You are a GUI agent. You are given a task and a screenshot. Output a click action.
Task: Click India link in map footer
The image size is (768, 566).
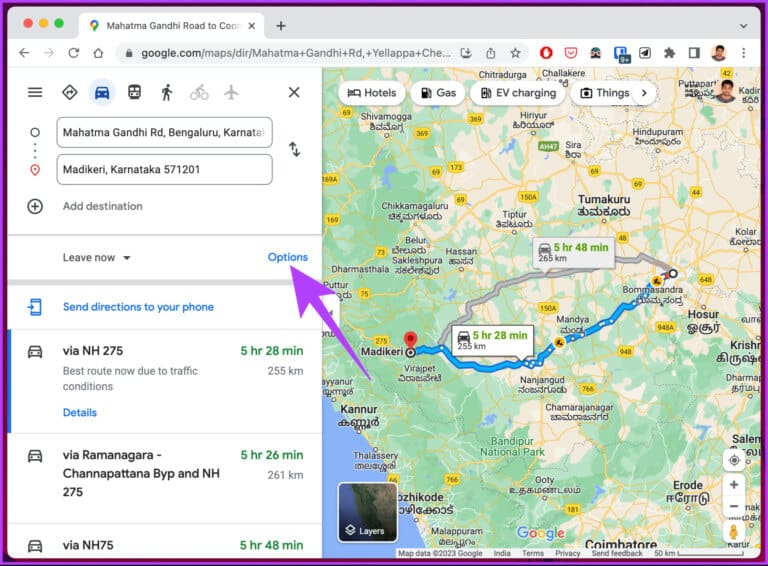(x=502, y=553)
